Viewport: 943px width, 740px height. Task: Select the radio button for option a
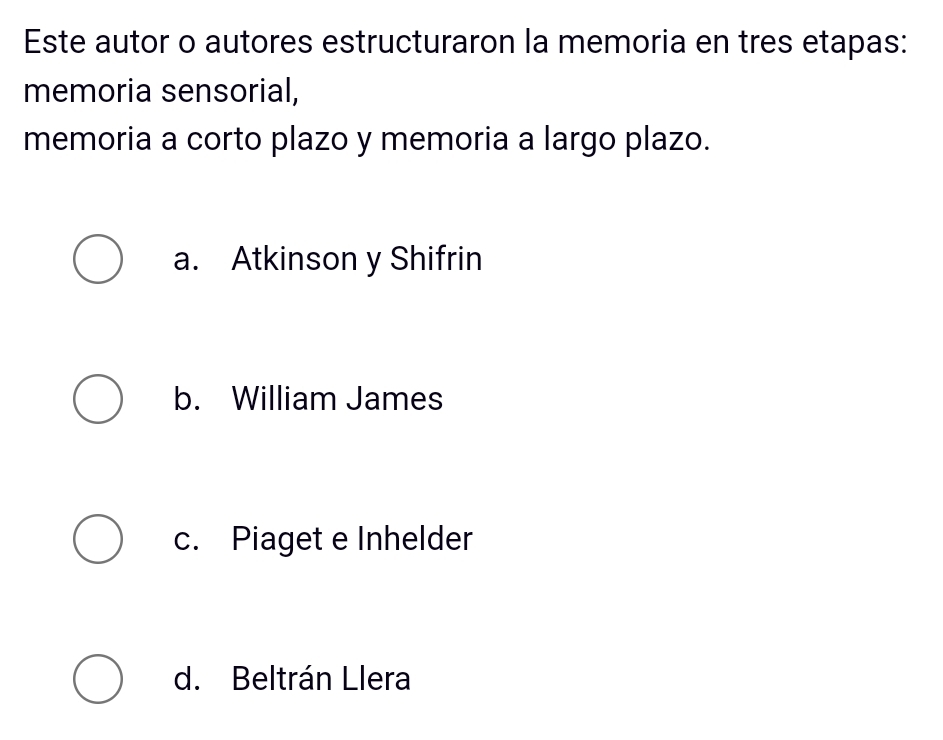97,258
